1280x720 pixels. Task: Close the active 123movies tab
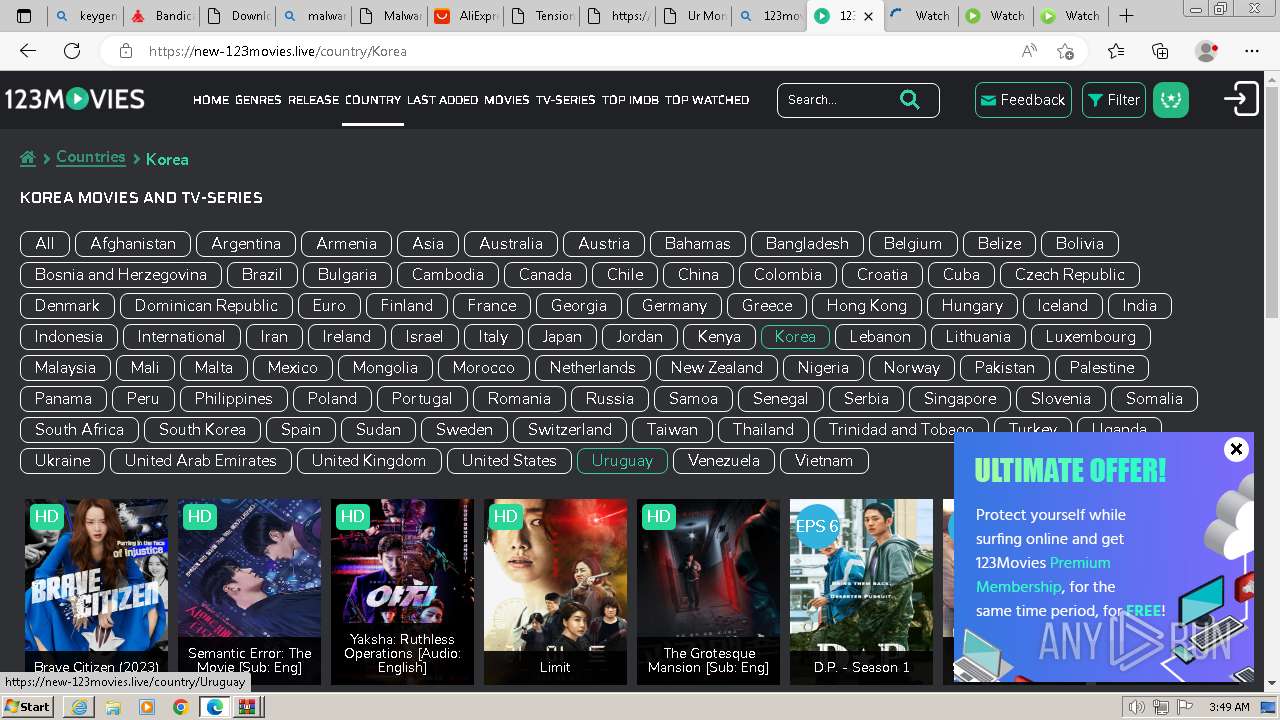tap(868, 16)
